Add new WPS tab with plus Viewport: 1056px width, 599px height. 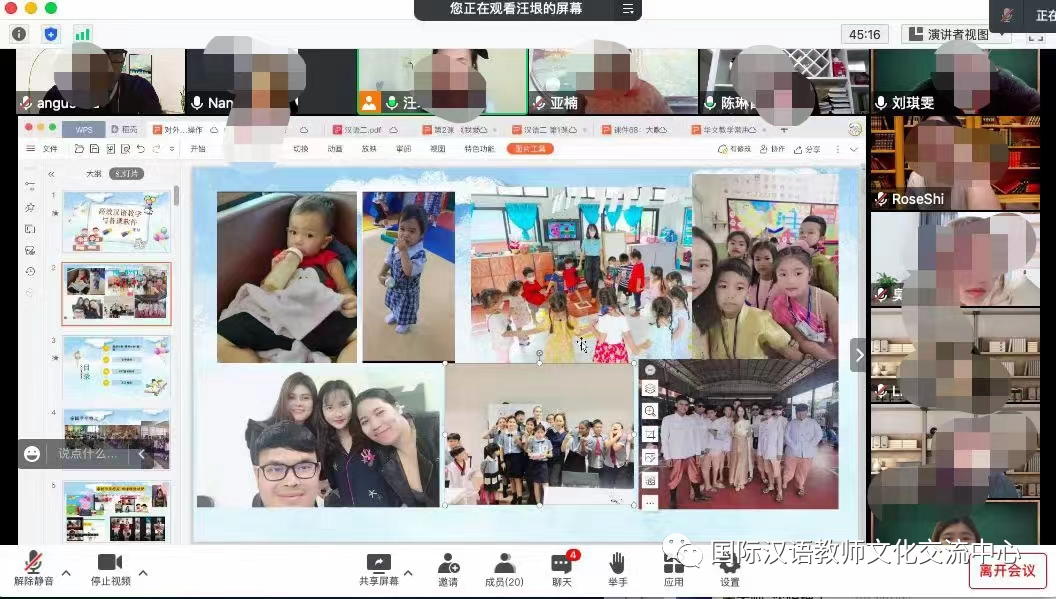[784, 129]
